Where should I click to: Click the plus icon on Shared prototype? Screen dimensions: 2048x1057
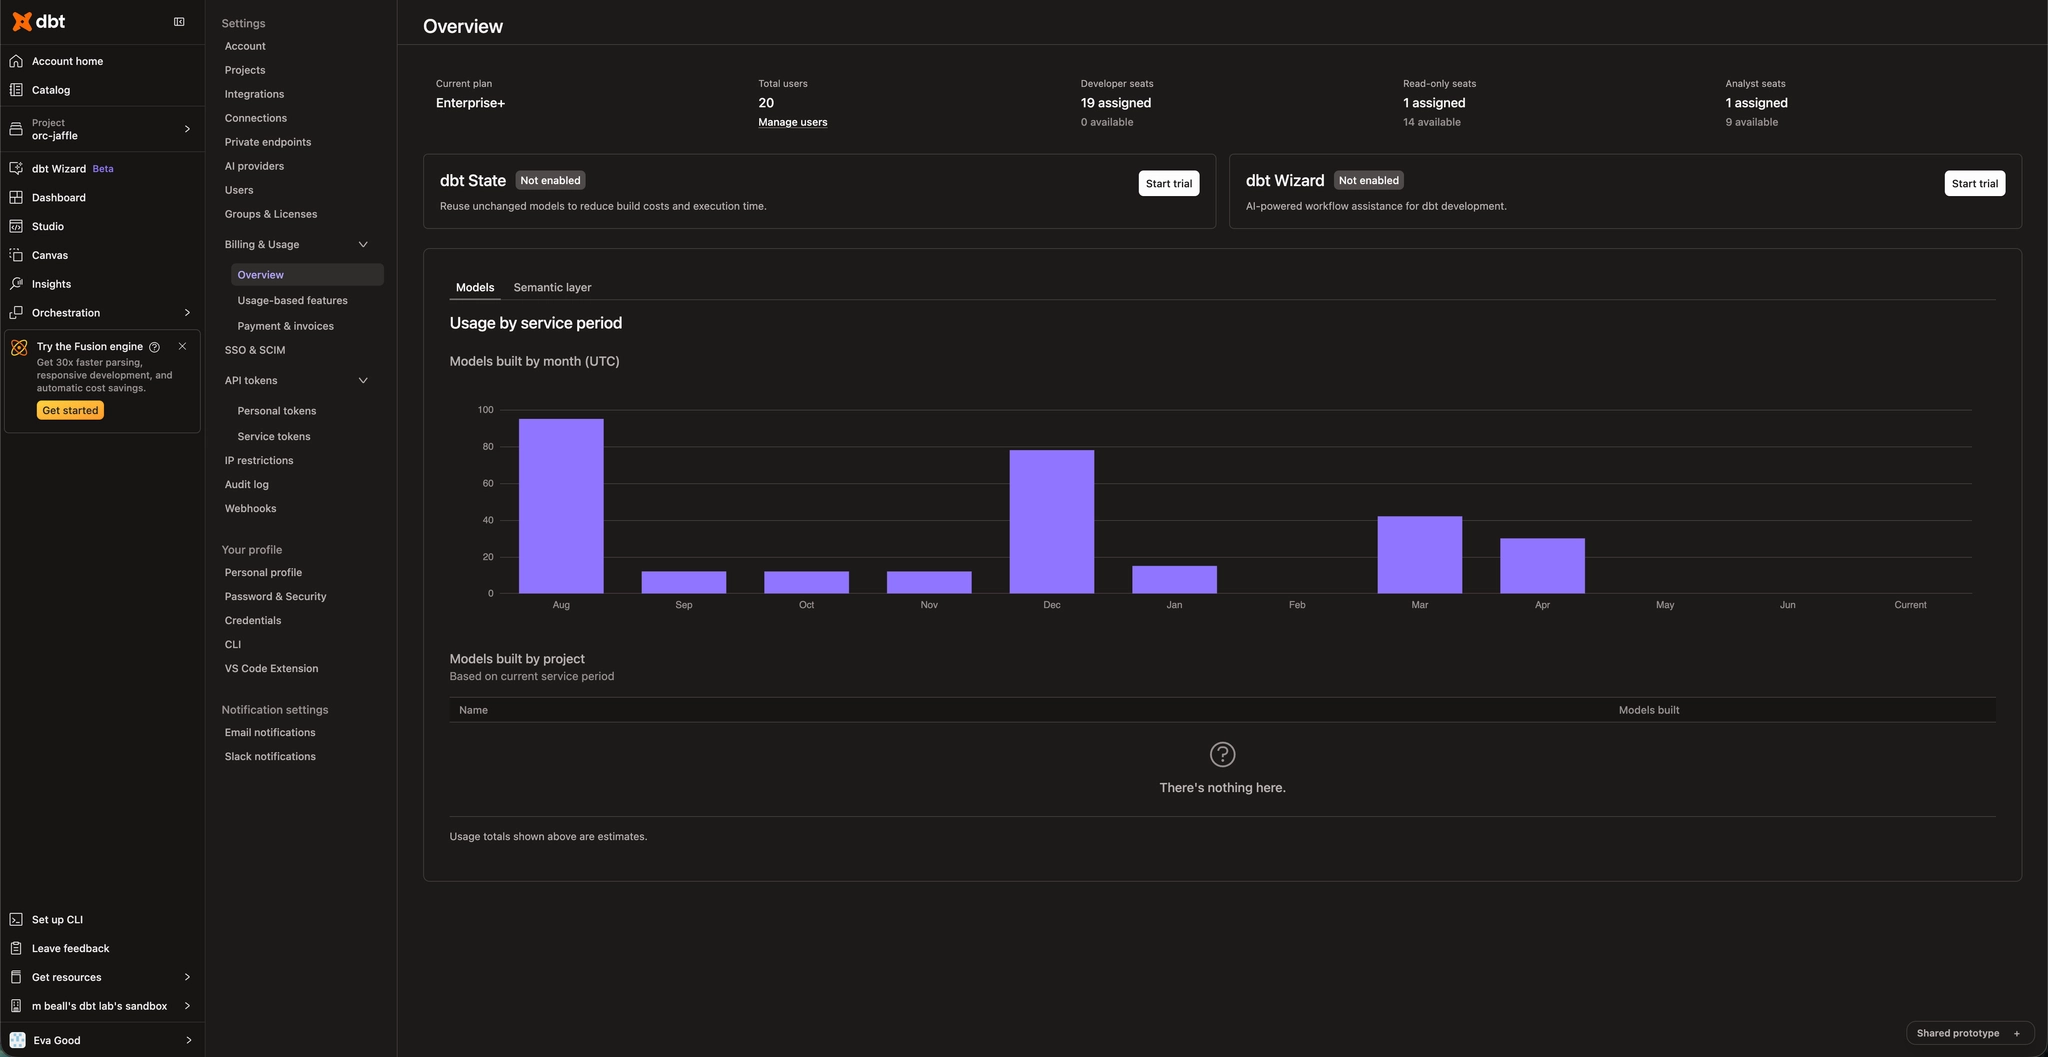[x=2017, y=1034]
